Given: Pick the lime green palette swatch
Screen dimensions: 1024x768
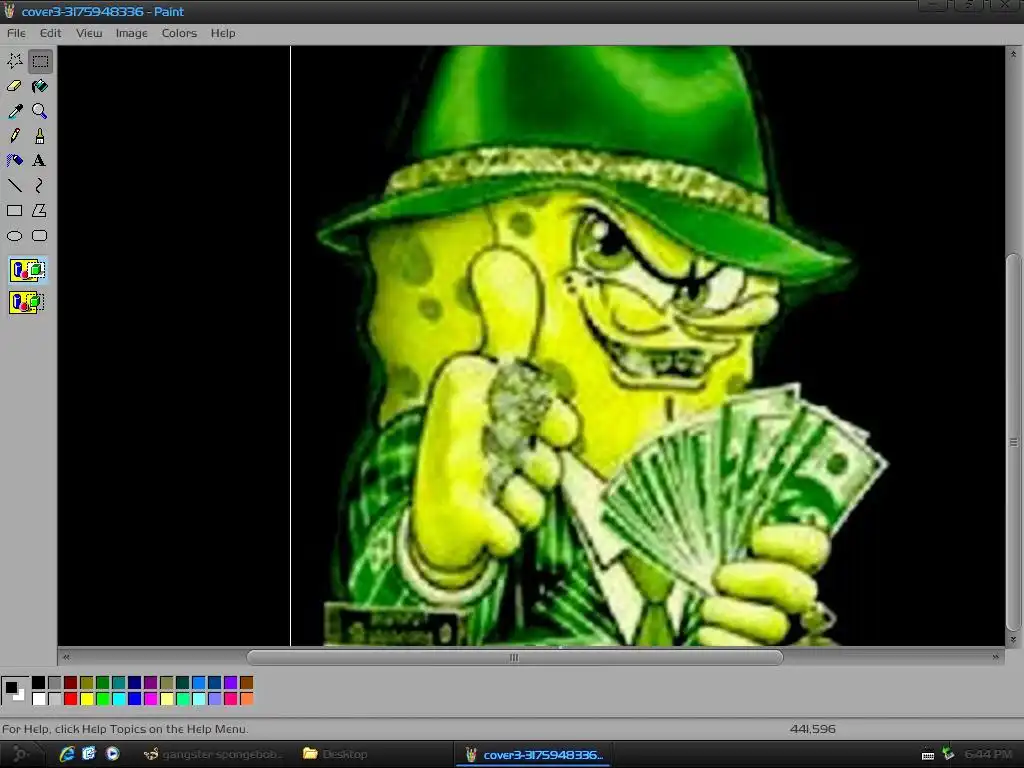Looking at the screenshot, I should point(103,699).
